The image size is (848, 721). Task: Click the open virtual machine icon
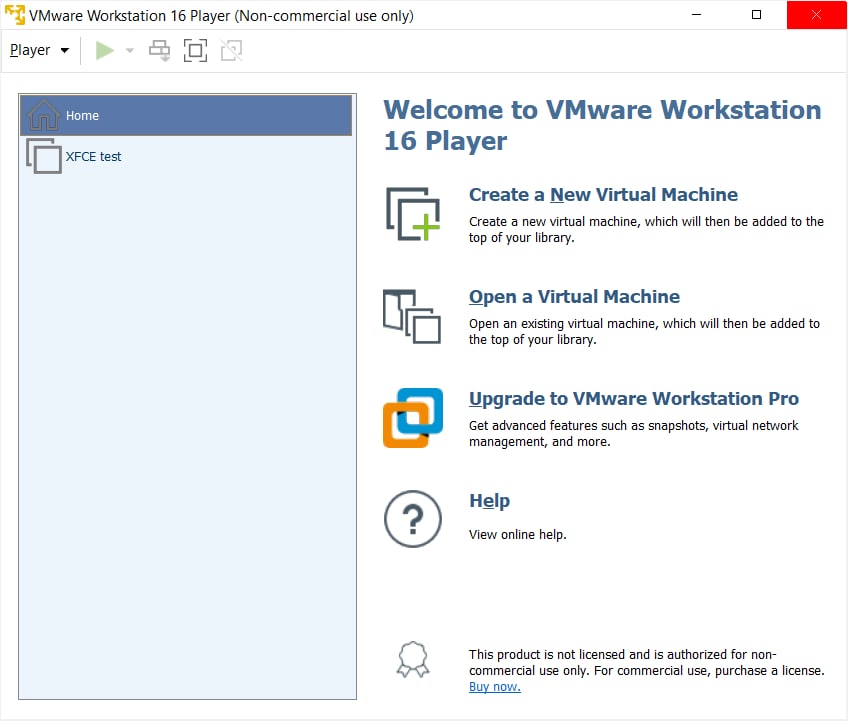point(412,316)
